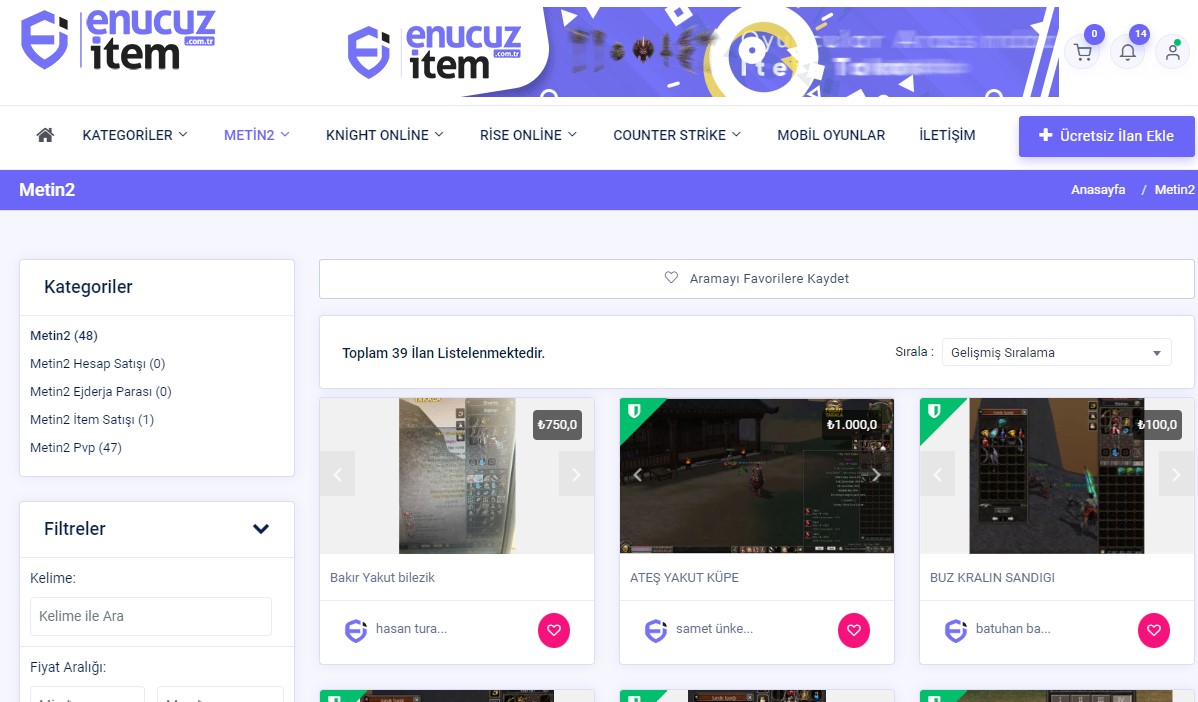Favorite the BUZ KRALIN SANDIGI listing

(x=1154, y=630)
